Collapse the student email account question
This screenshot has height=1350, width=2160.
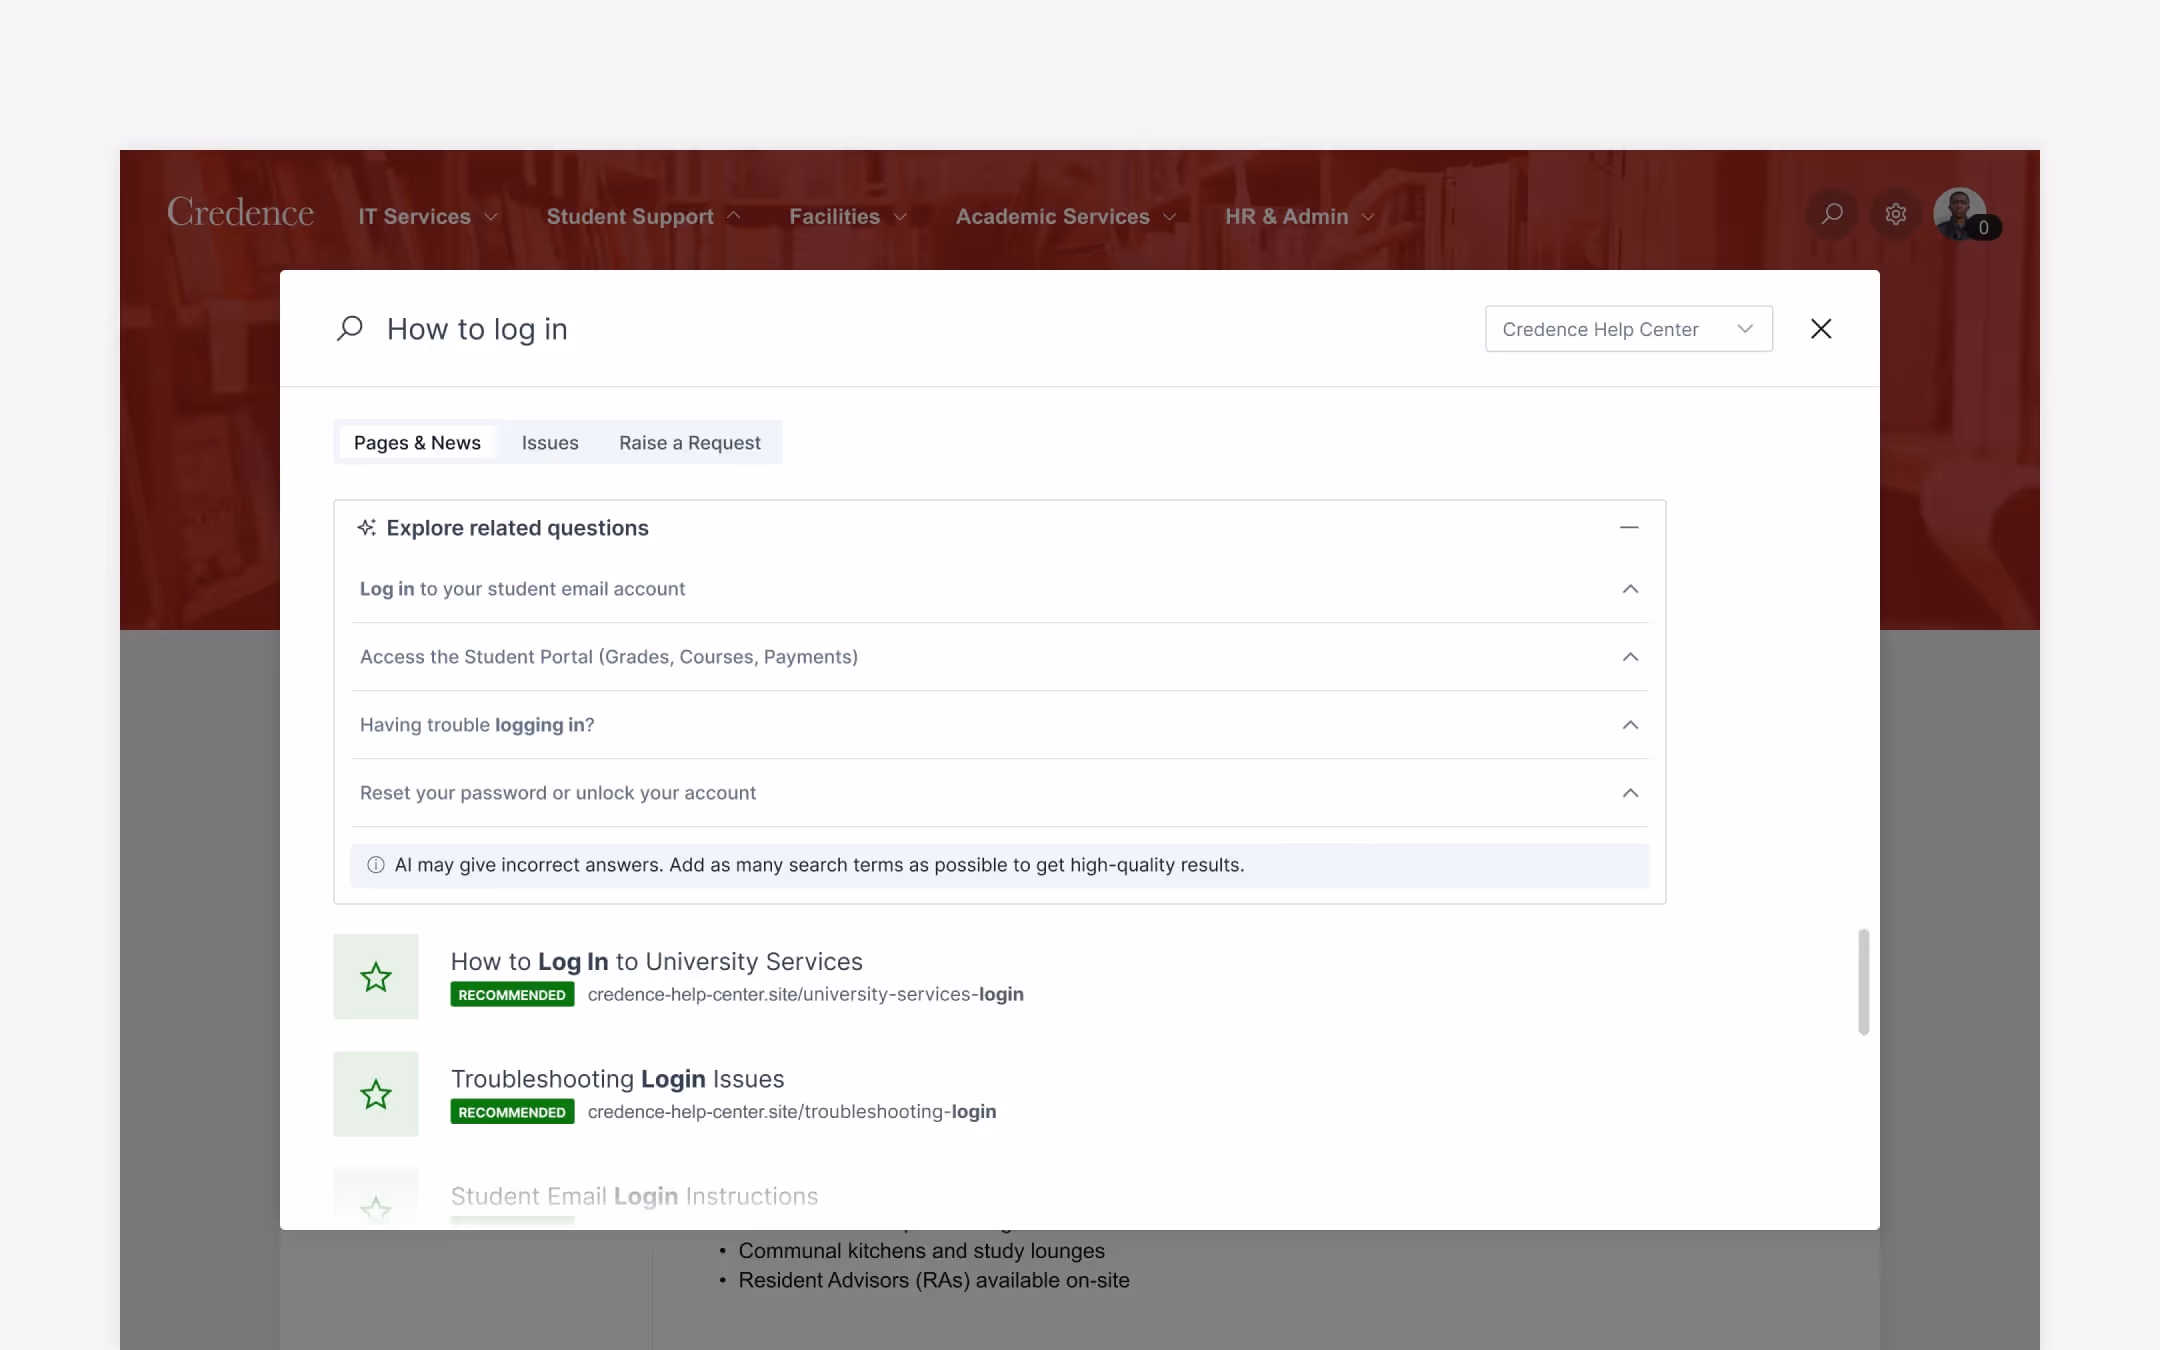1630,589
